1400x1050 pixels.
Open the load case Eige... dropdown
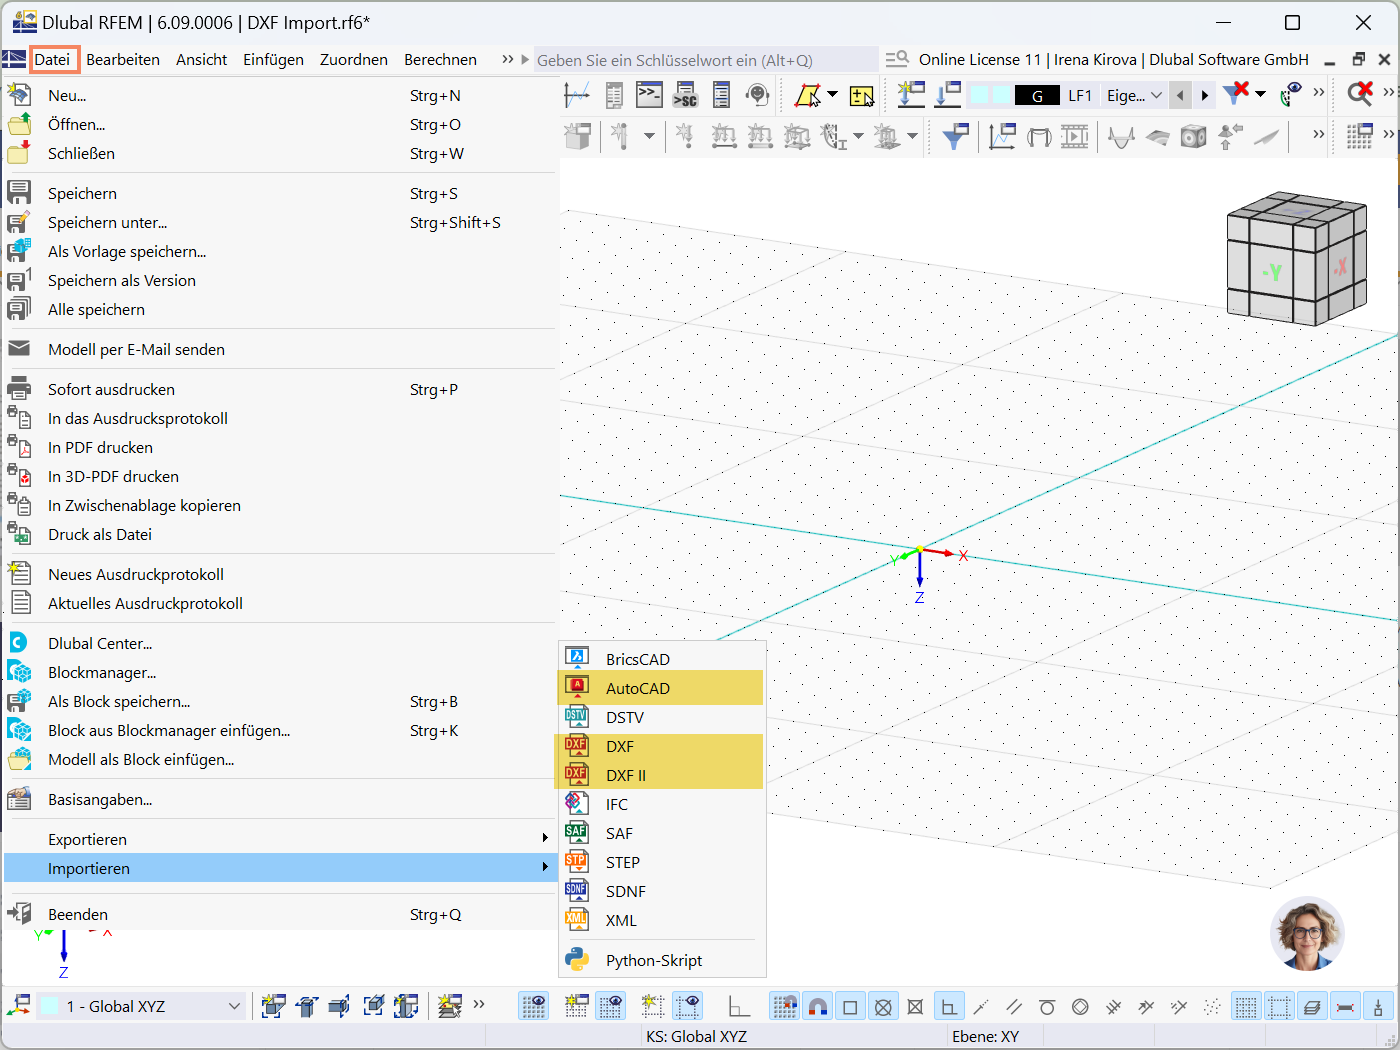click(x=1133, y=94)
